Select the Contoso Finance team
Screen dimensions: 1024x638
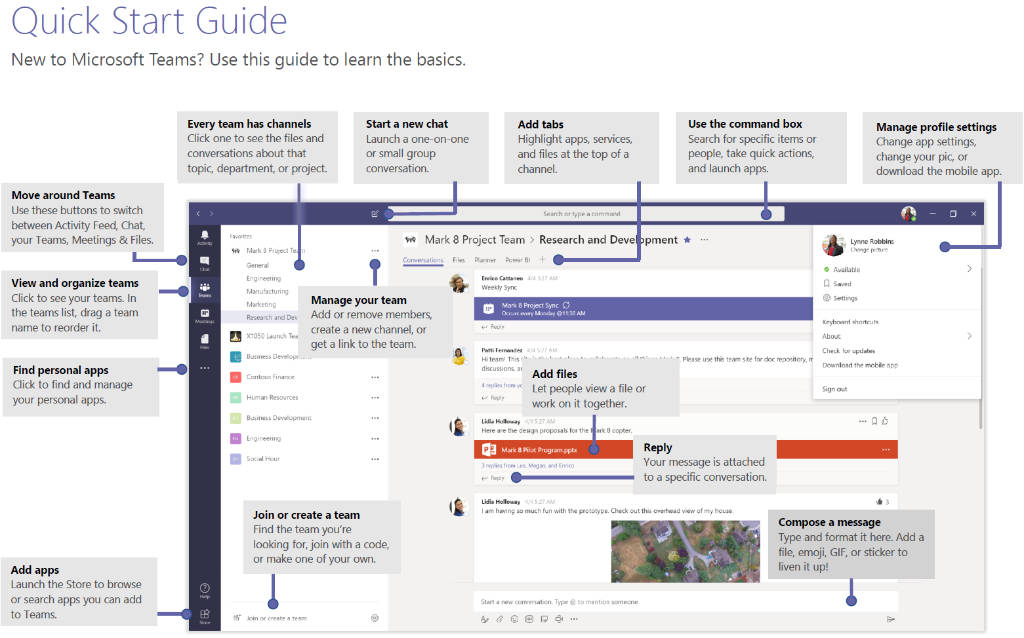pos(270,377)
